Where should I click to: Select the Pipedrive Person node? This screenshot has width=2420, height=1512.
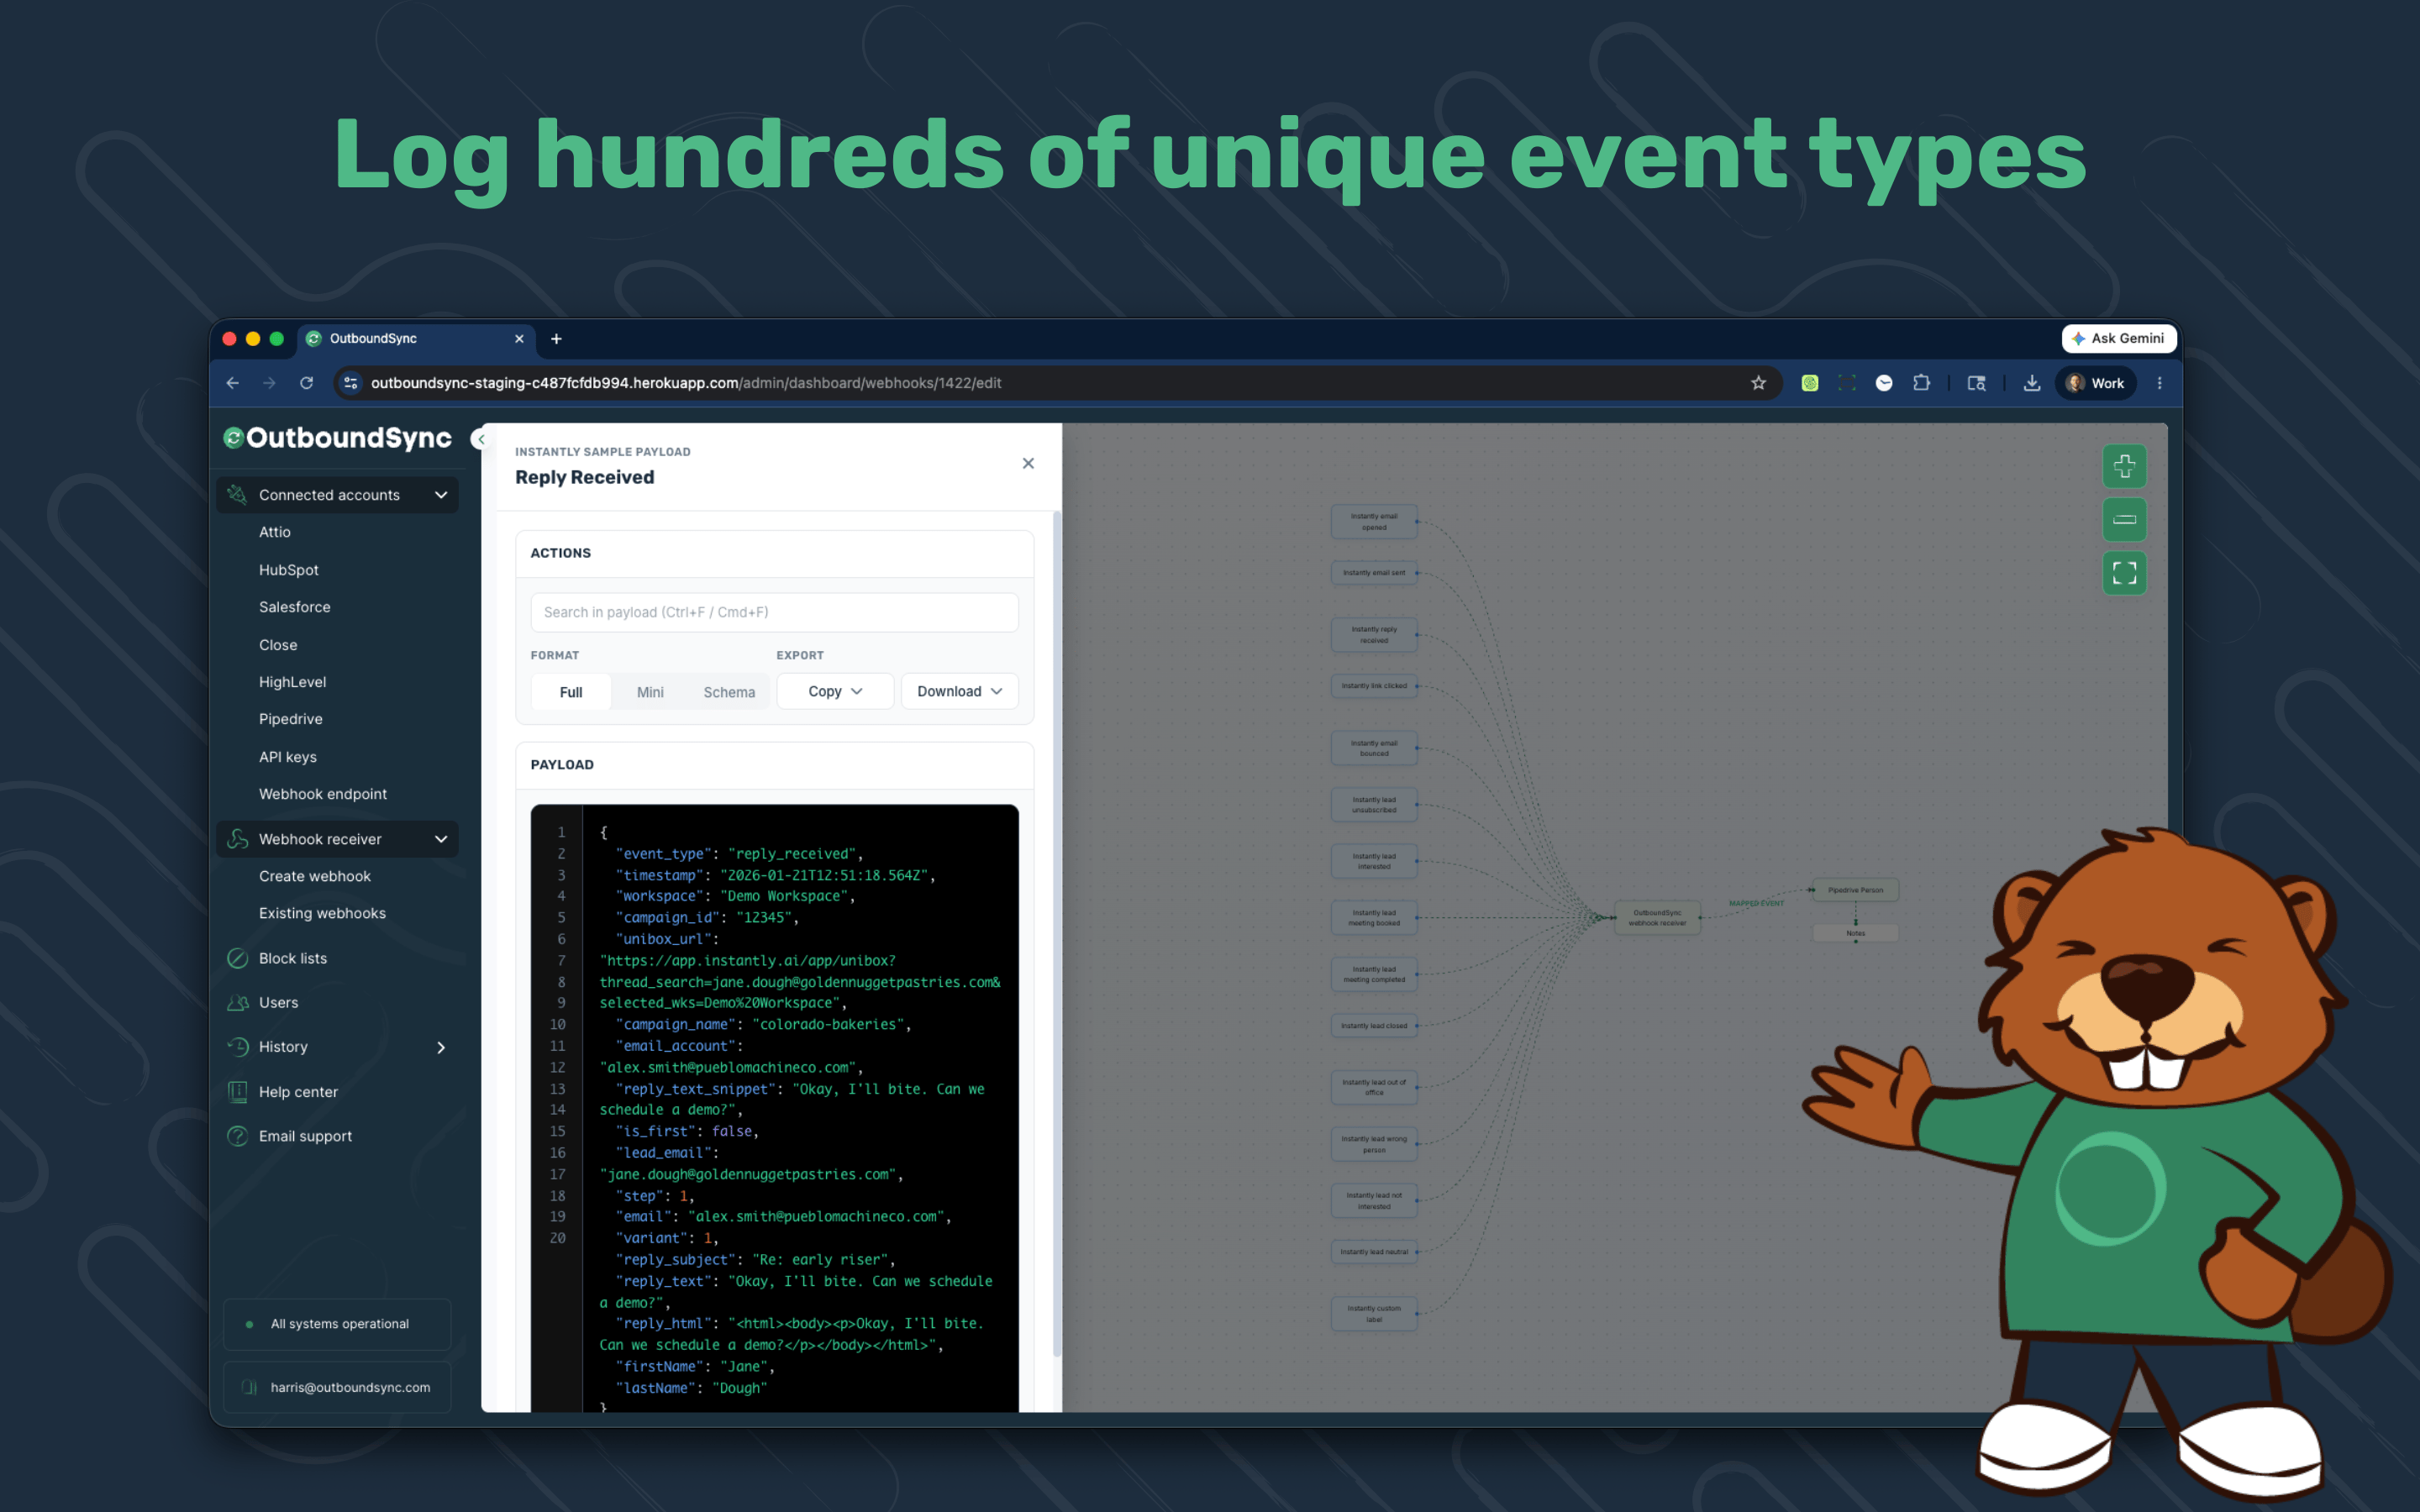pos(1855,890)
